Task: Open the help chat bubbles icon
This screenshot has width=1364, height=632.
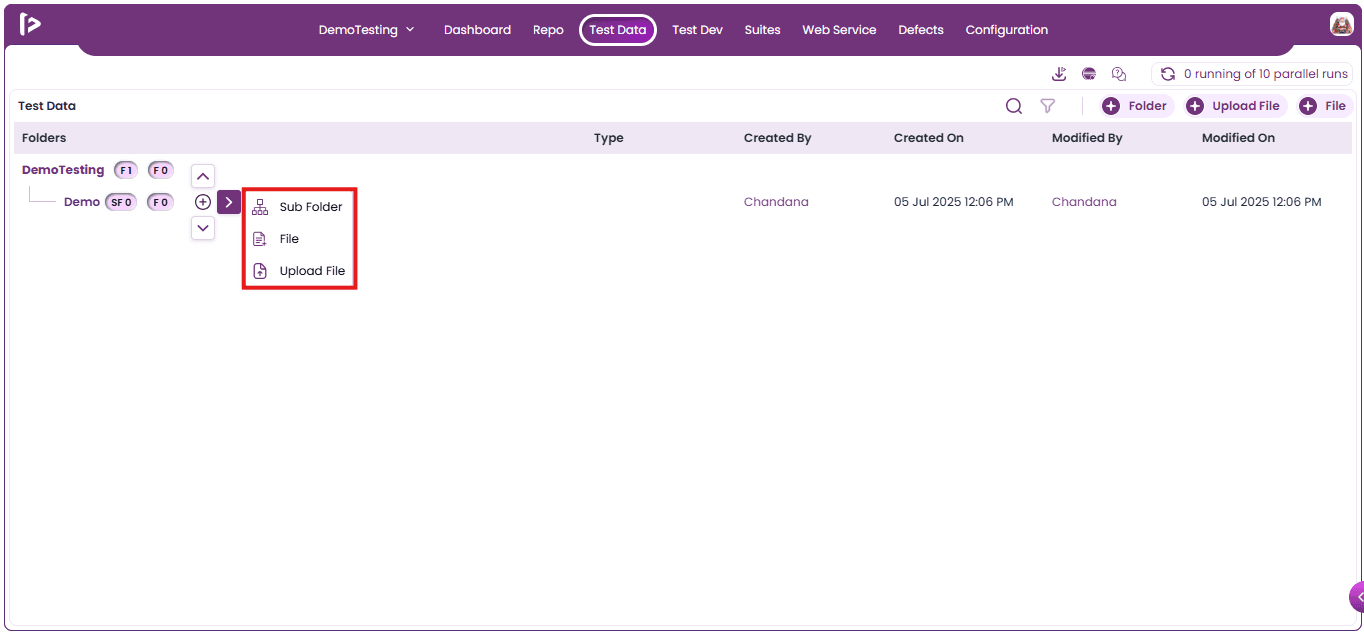Action: (x=1119, y=74)
